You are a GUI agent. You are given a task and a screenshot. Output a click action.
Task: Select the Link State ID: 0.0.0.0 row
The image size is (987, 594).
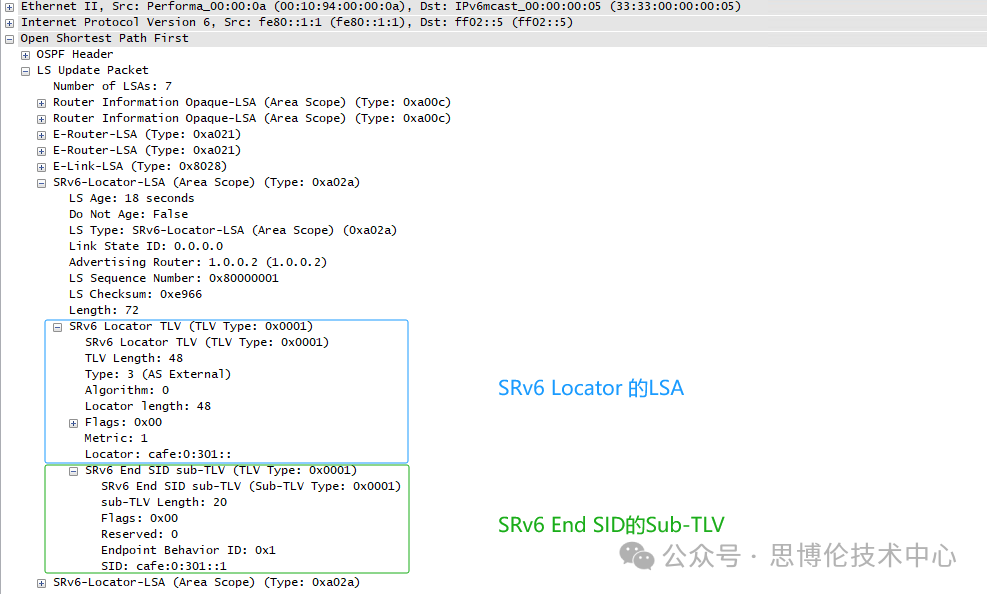click(x=145, y=246)
